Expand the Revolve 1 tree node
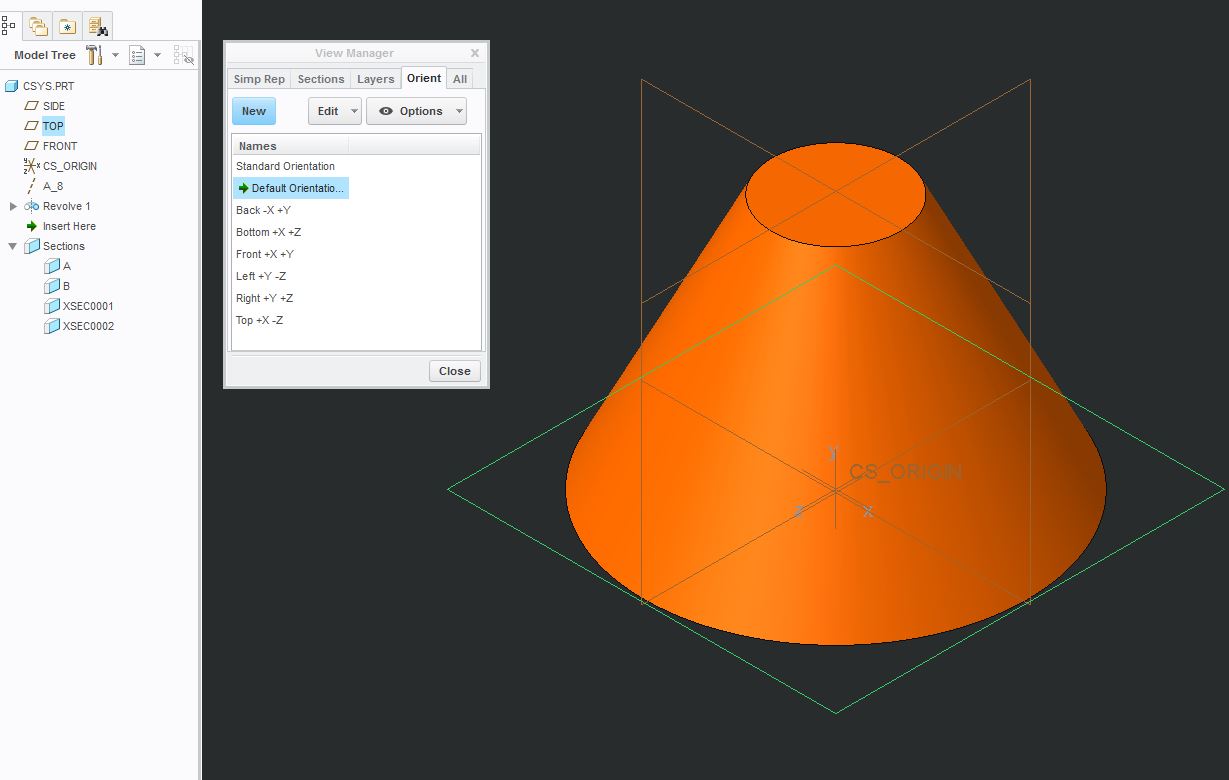Viewport: 1229px width, 780px height. pyautogui.click(x=13, y=206)
